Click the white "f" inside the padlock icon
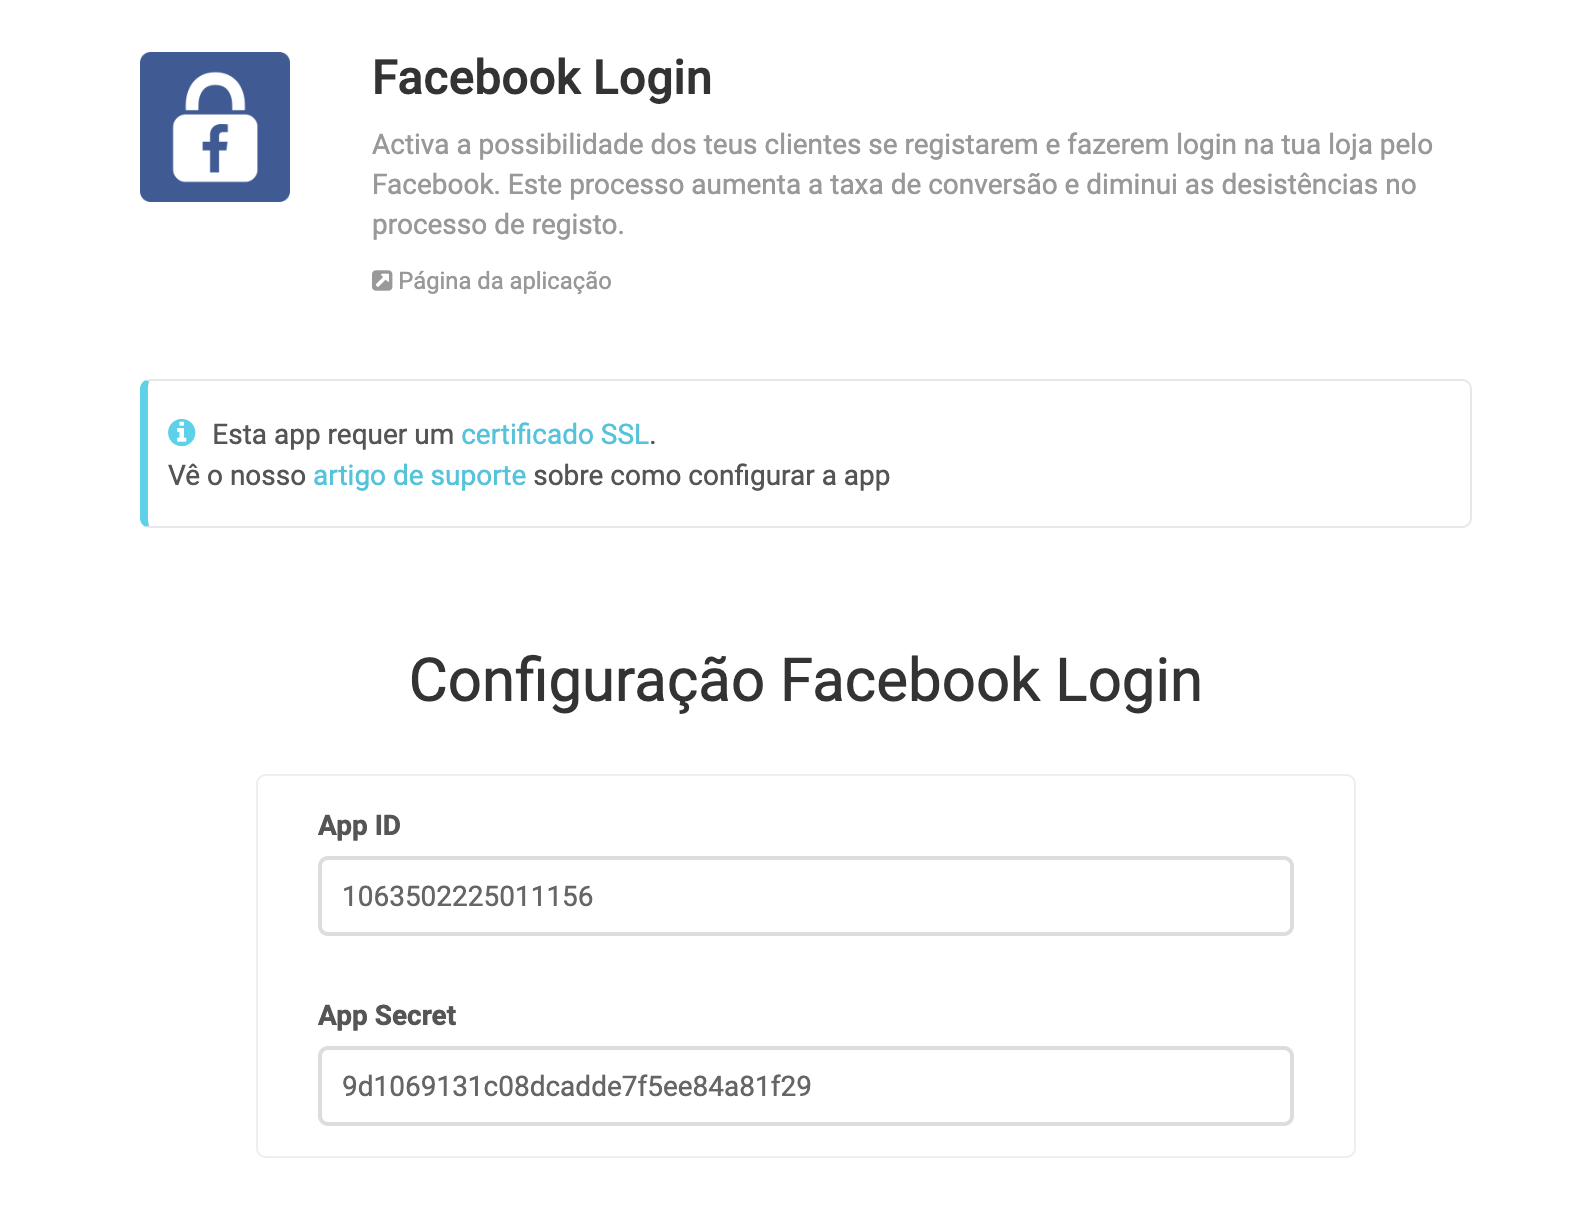This screenshot has height=1226, width=1594. pos(216,149)
